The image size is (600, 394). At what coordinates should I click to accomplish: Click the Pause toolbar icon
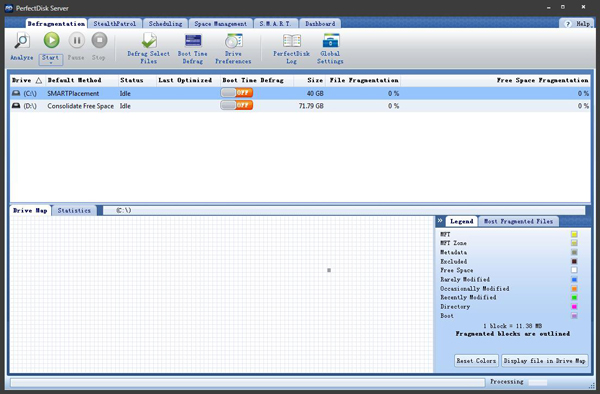tap(77, 40)
